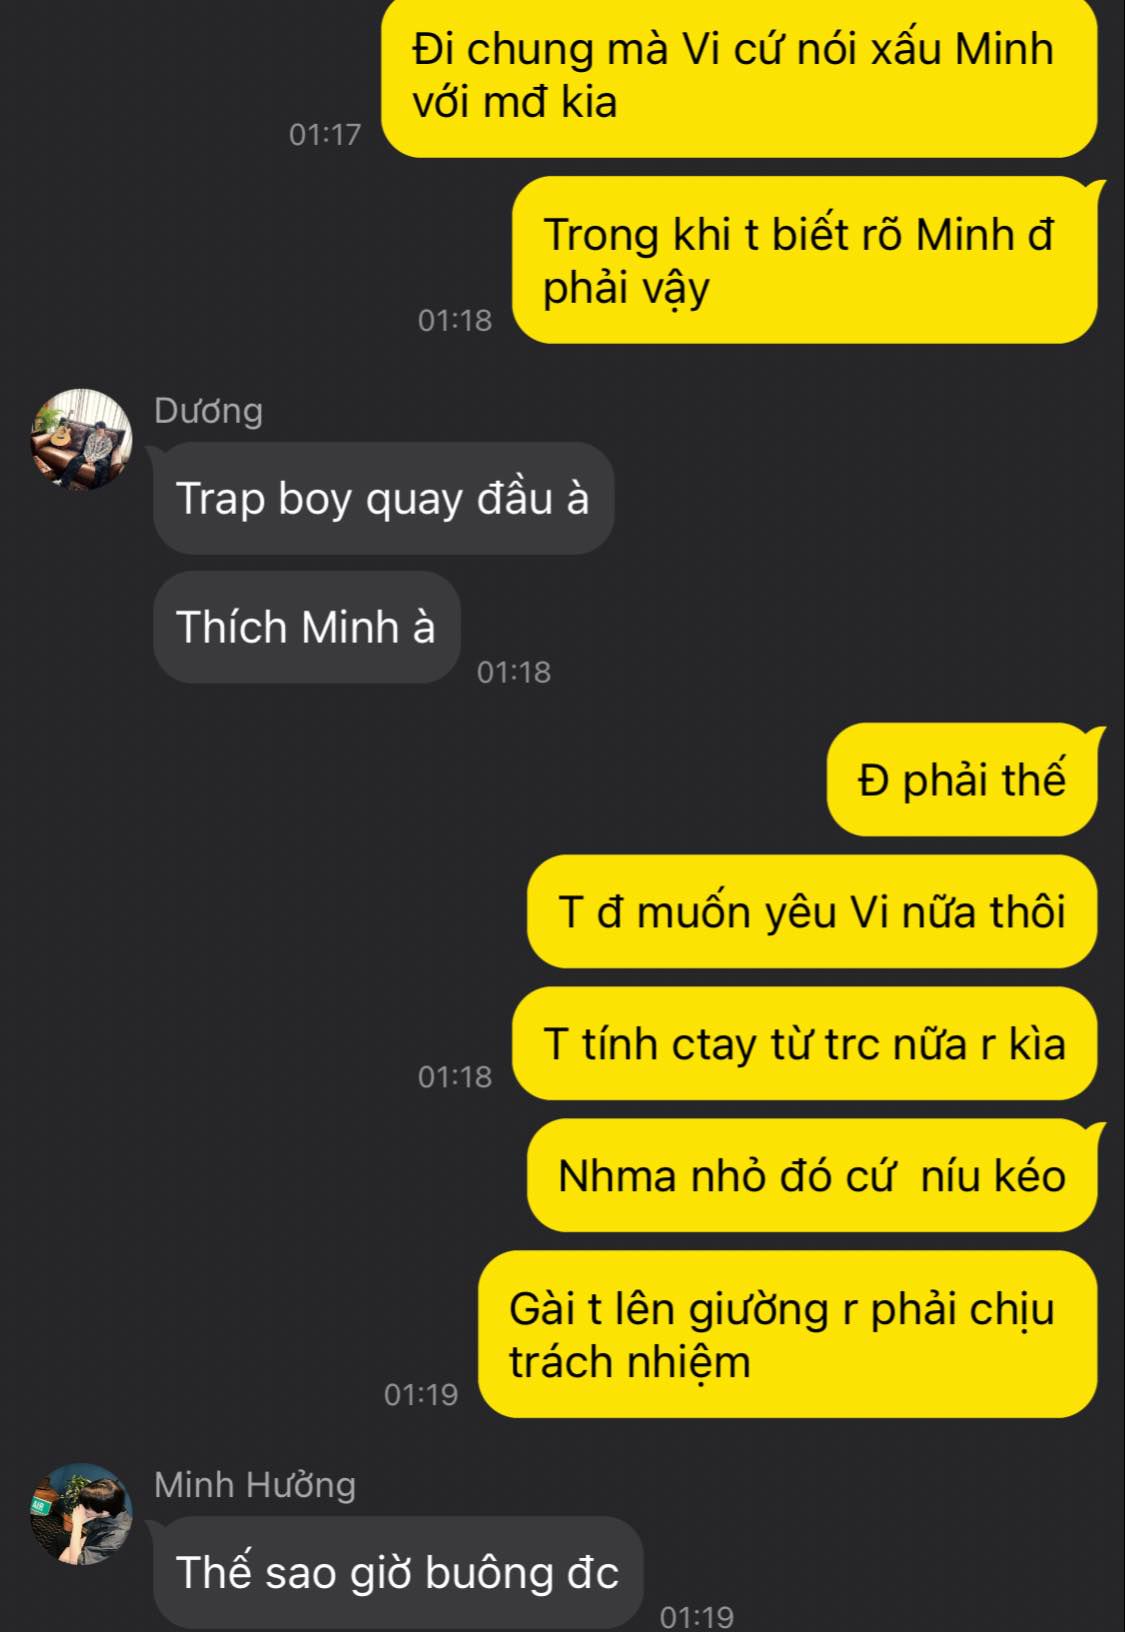This screenshot has width=1125, height=1632.
Task: Open Minh Hưởng's profile avatar
Action: point(82,1514)
